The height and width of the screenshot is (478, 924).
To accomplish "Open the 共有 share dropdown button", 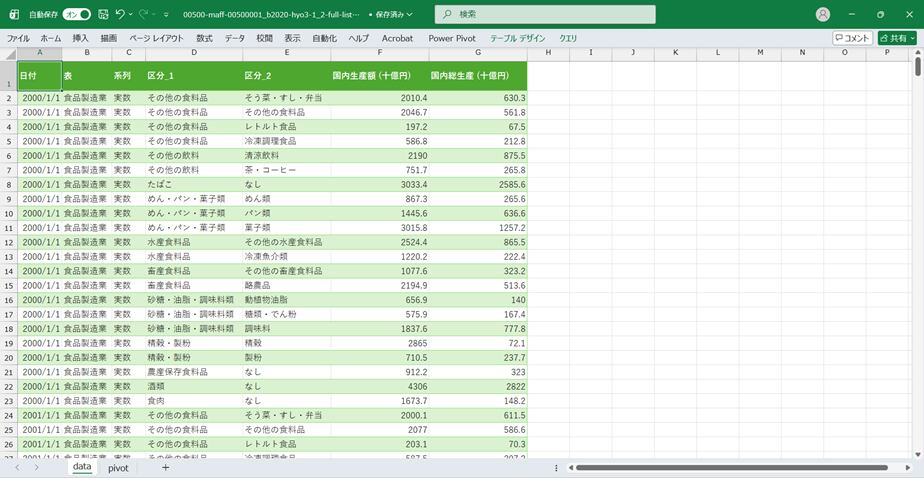I will tap(897, 38).
